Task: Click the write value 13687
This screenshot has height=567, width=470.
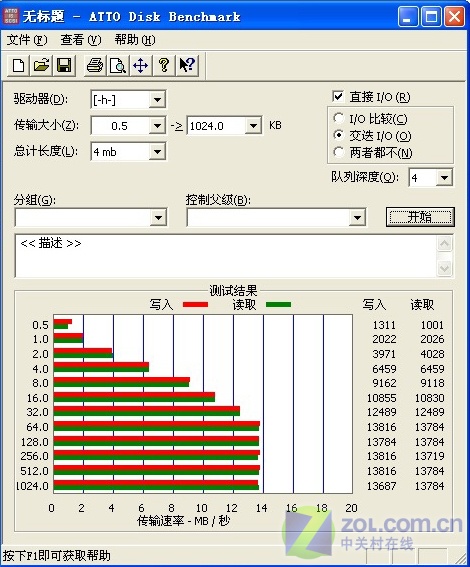Action: click(x=381, y=486)
